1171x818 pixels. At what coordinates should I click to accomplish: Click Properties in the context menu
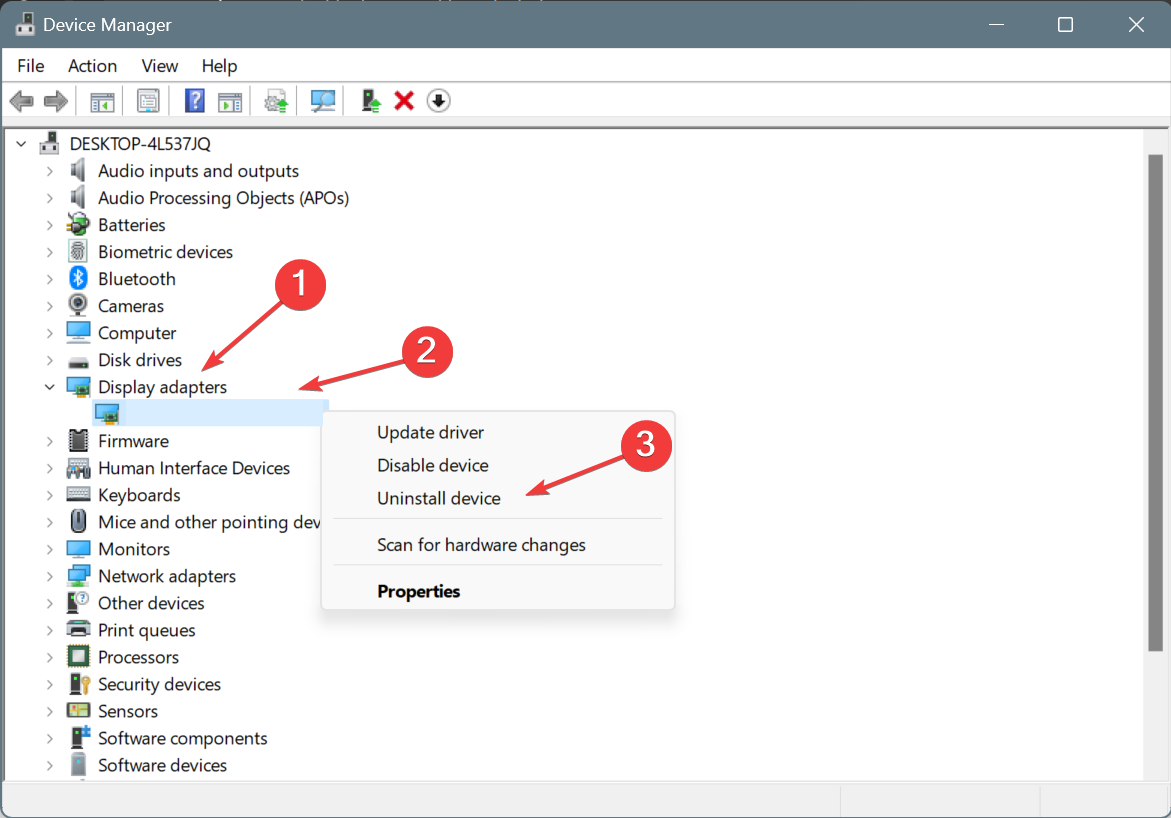pyautogui.click(x=418, y=591)
